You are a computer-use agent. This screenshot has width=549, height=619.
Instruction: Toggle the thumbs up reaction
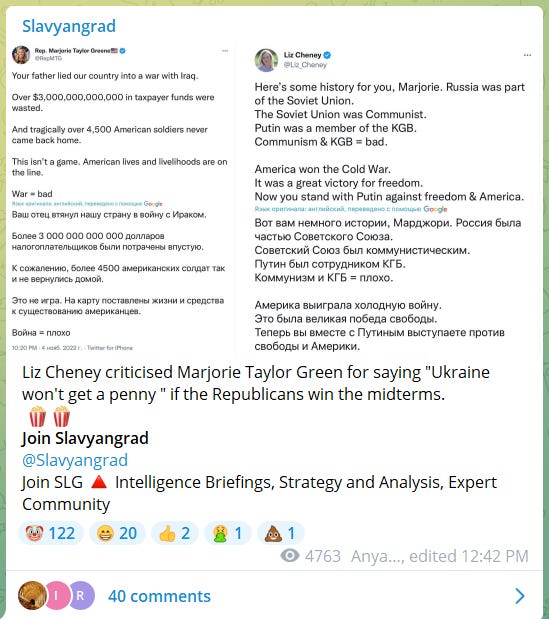coord(174,533)
